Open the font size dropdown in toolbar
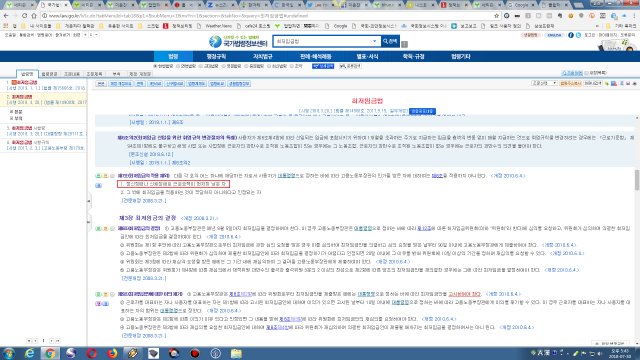This screenshot has width=640, height=360. click(544, 83)
